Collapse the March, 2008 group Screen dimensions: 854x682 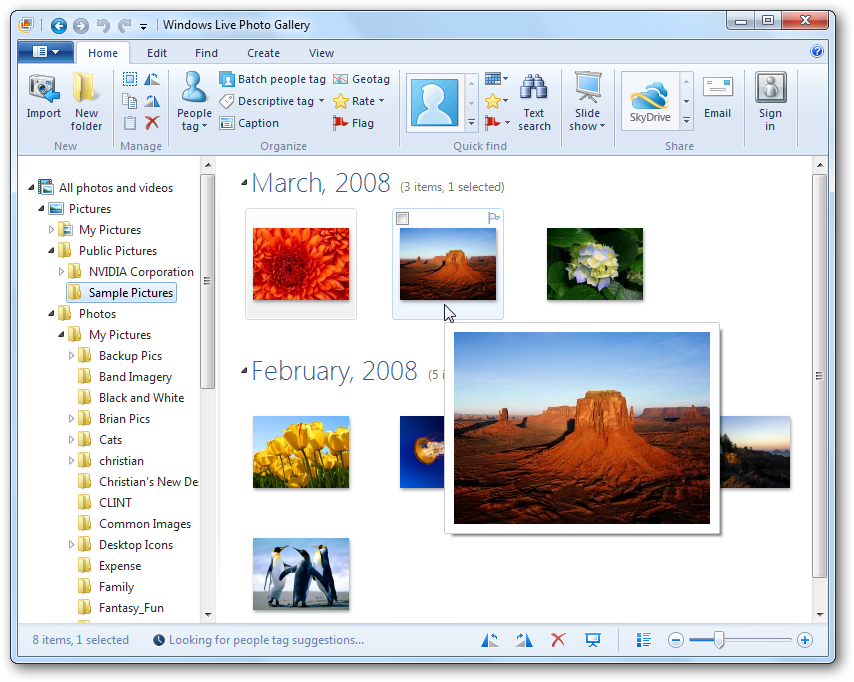pyautogui.click(x=244, y=183)
